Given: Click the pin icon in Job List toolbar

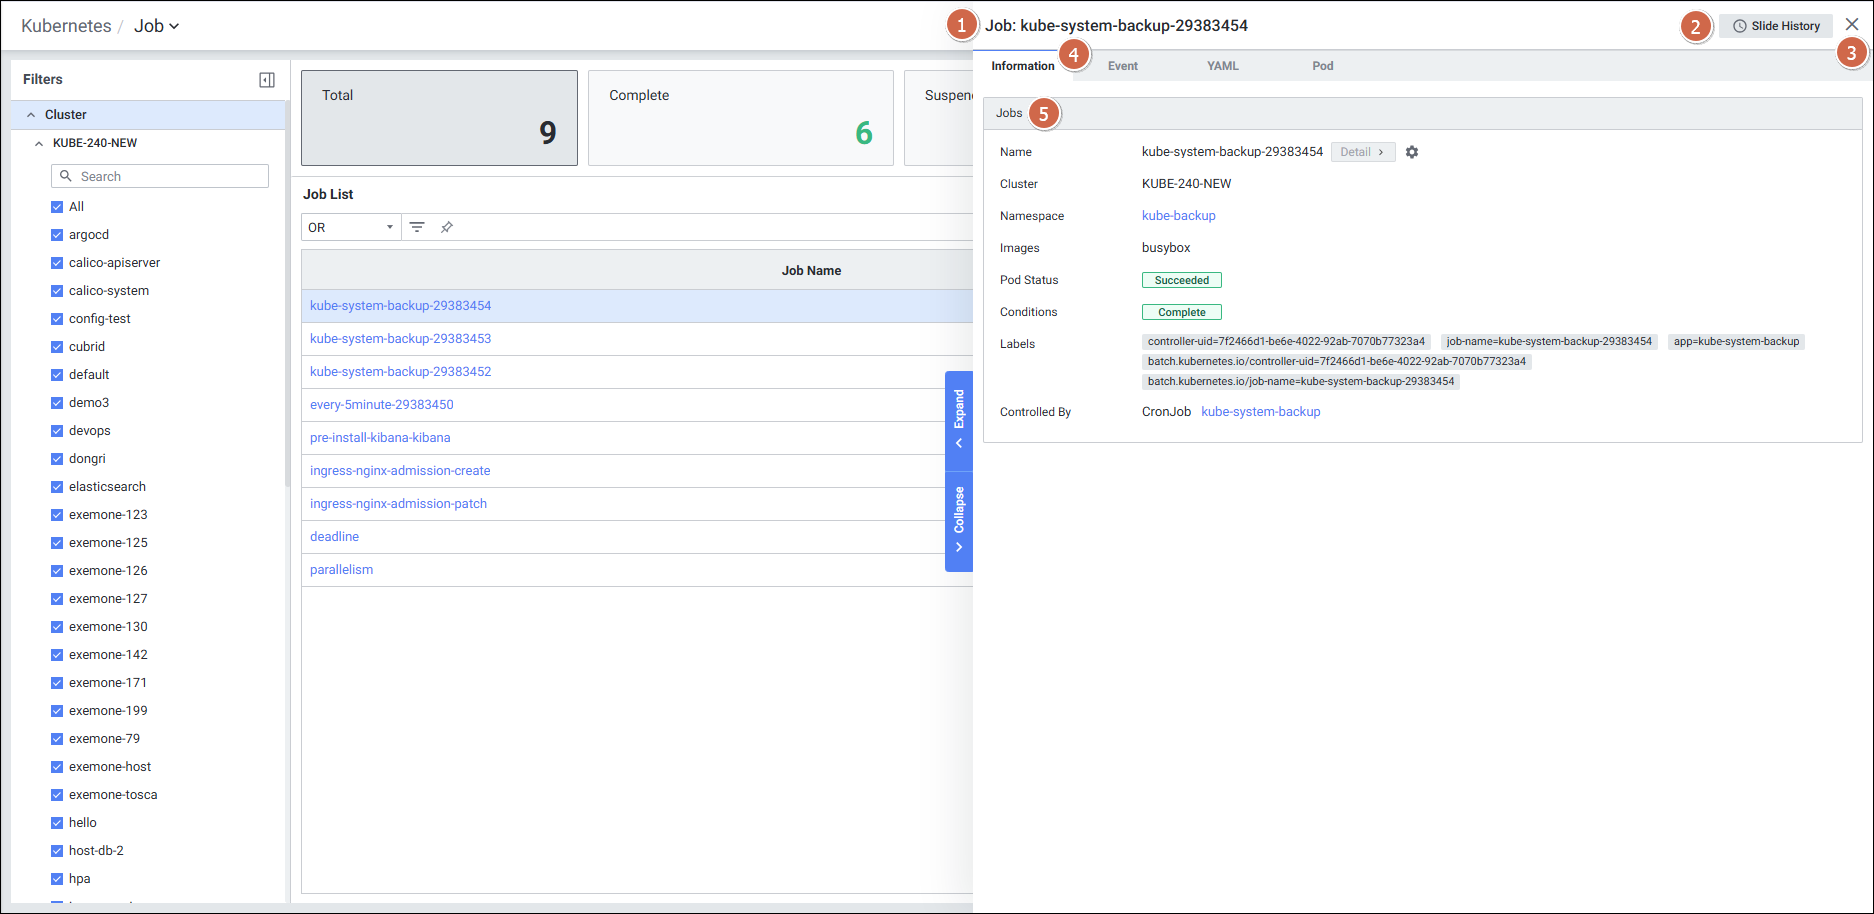Looking at the screenshot, I should [x=447, y=227].
